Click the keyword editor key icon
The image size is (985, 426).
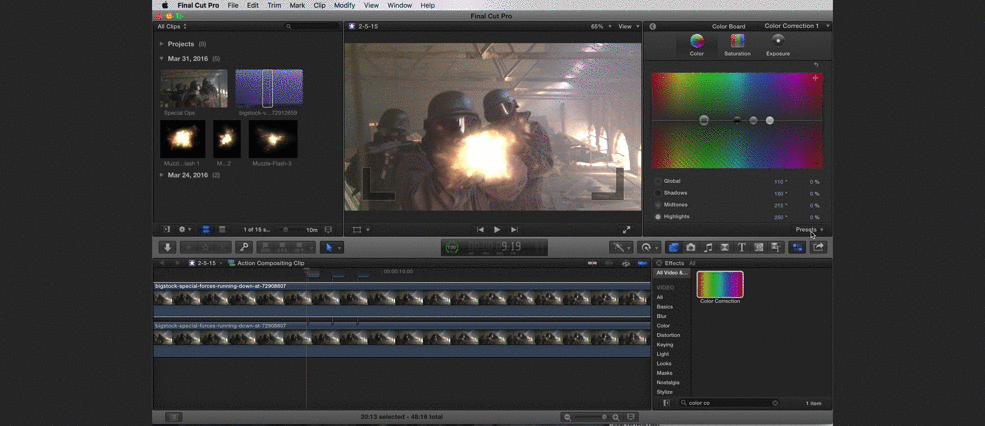click(x=243, y=247)
